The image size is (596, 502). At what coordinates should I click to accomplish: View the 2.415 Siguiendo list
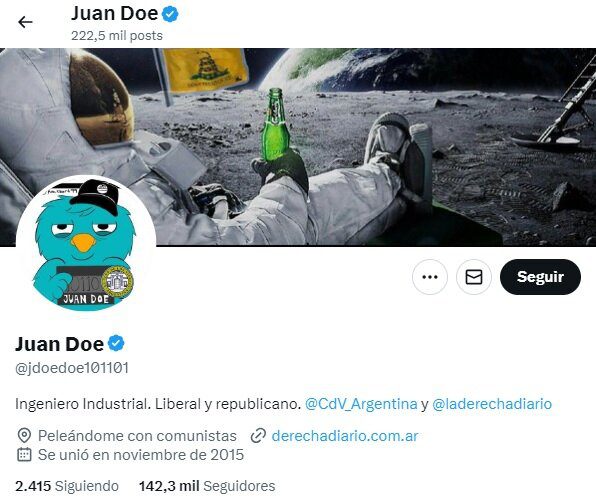[67, 486]
